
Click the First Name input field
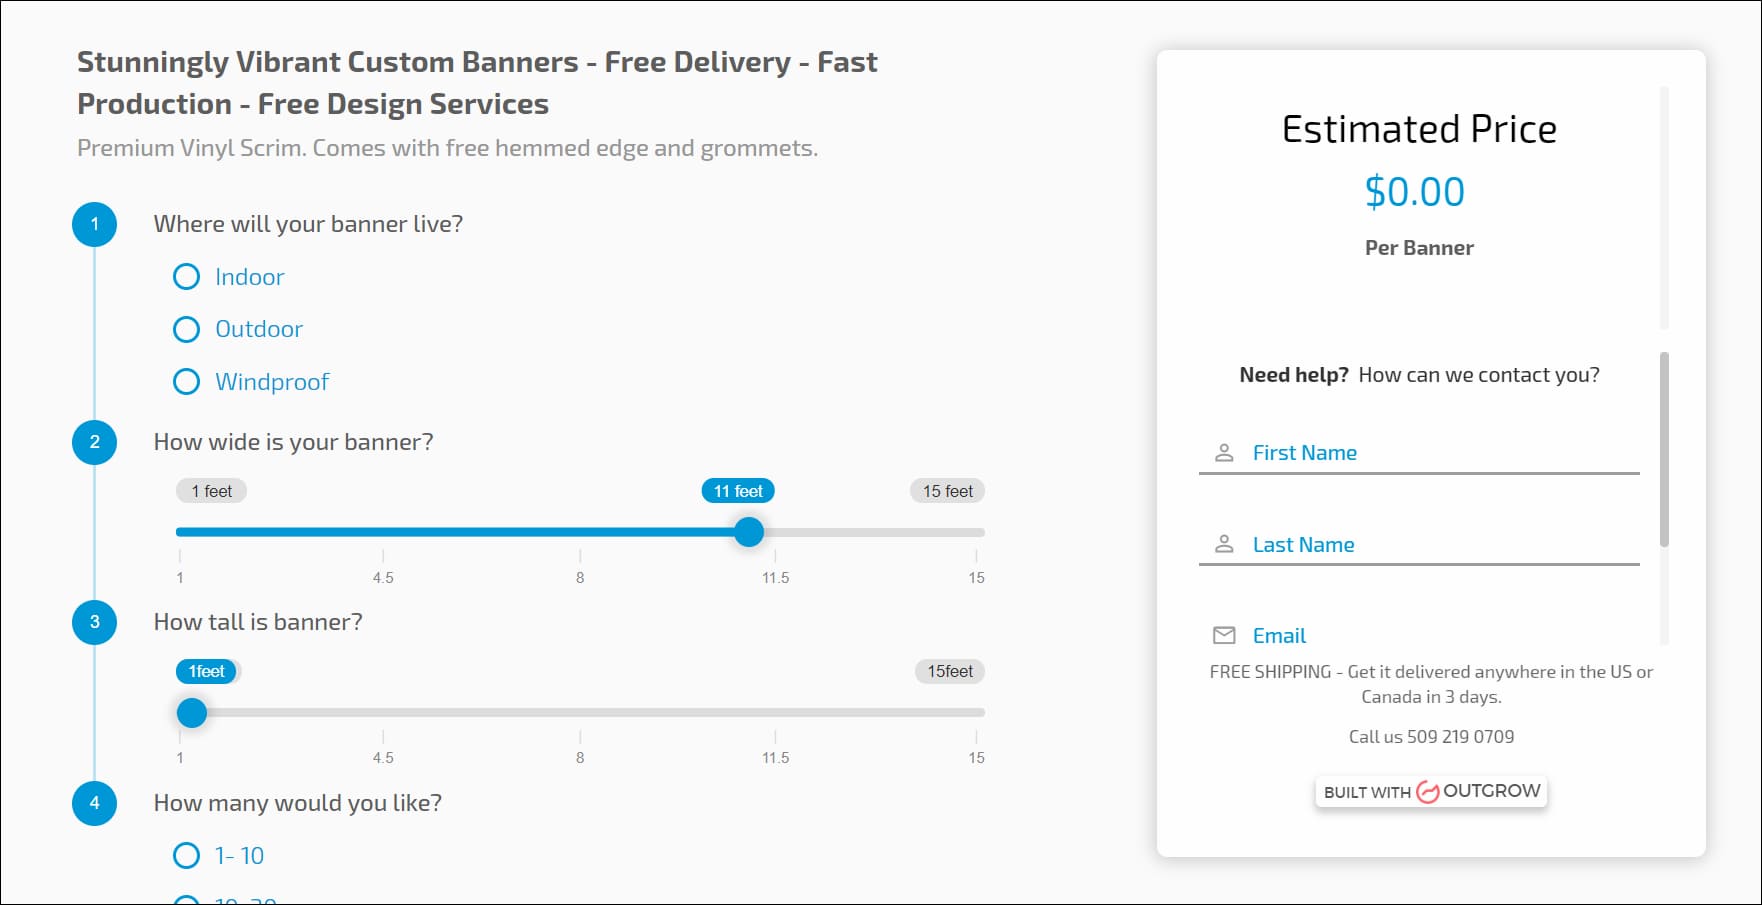point(1440,453)
